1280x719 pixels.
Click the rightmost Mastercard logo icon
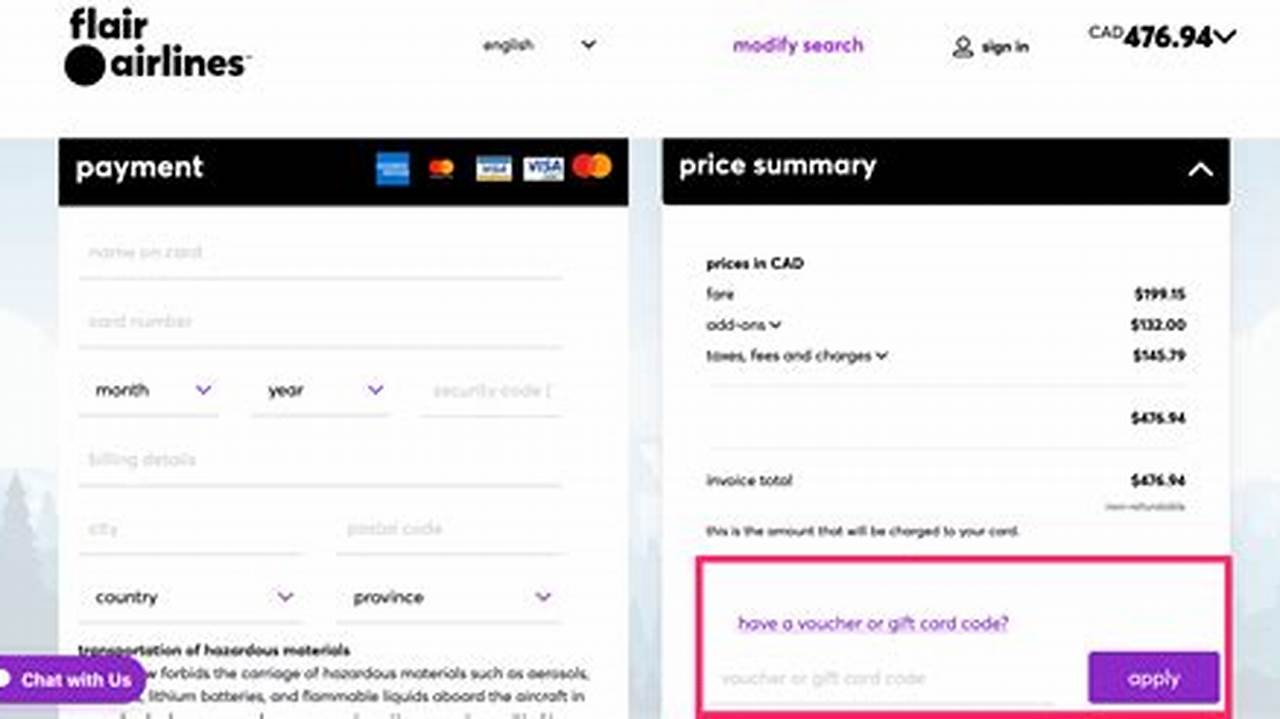[592, 167]
